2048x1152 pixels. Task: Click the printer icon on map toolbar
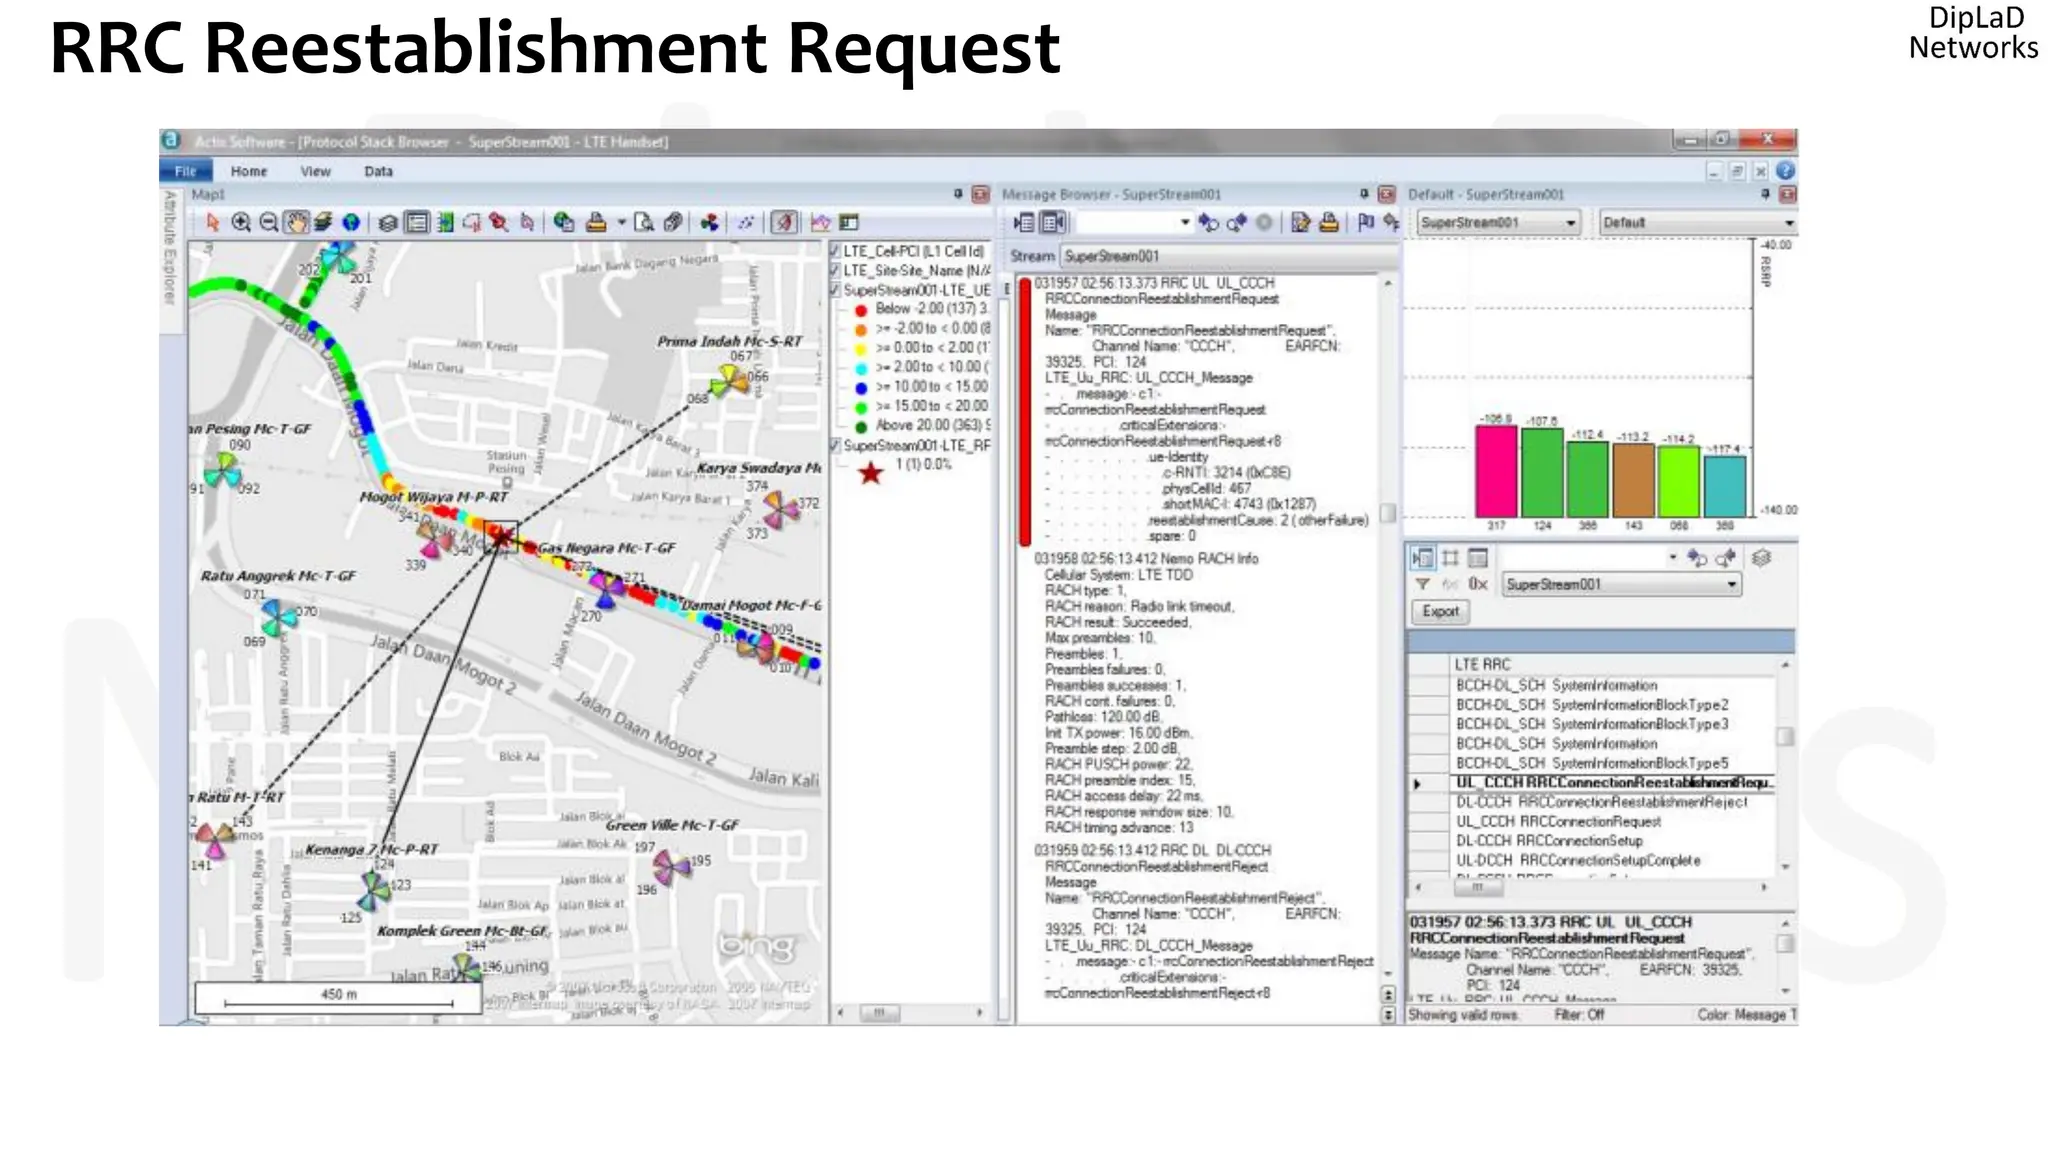(596, 222)
